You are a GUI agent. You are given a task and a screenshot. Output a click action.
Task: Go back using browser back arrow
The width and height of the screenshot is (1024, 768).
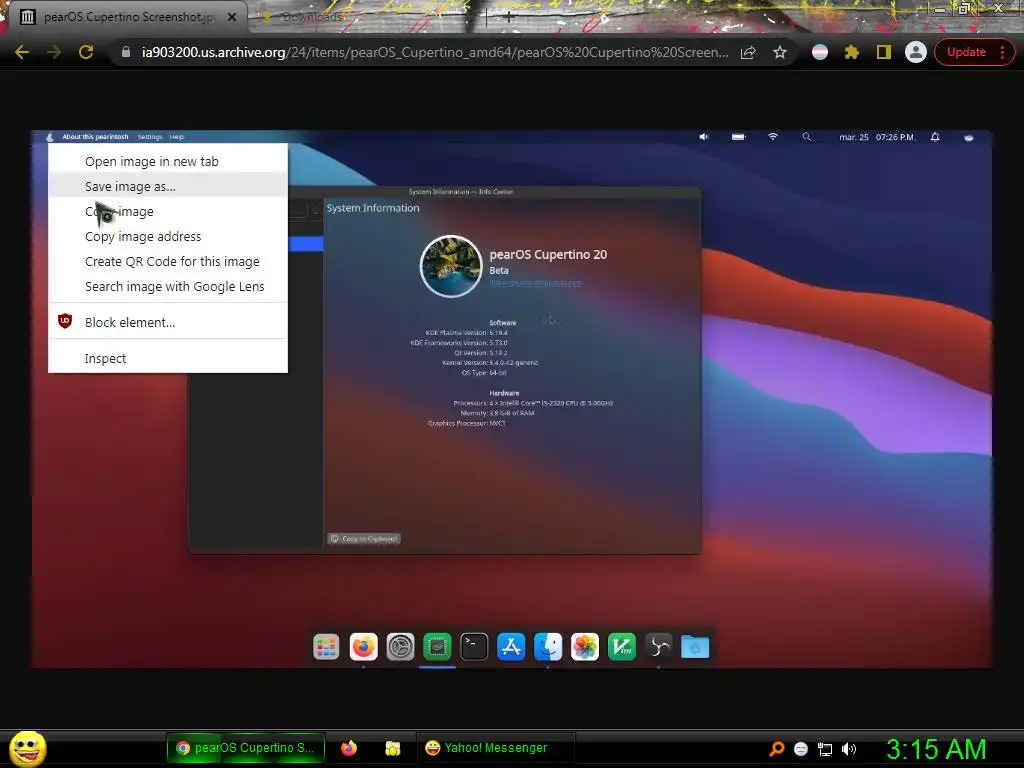pos(22,52)
